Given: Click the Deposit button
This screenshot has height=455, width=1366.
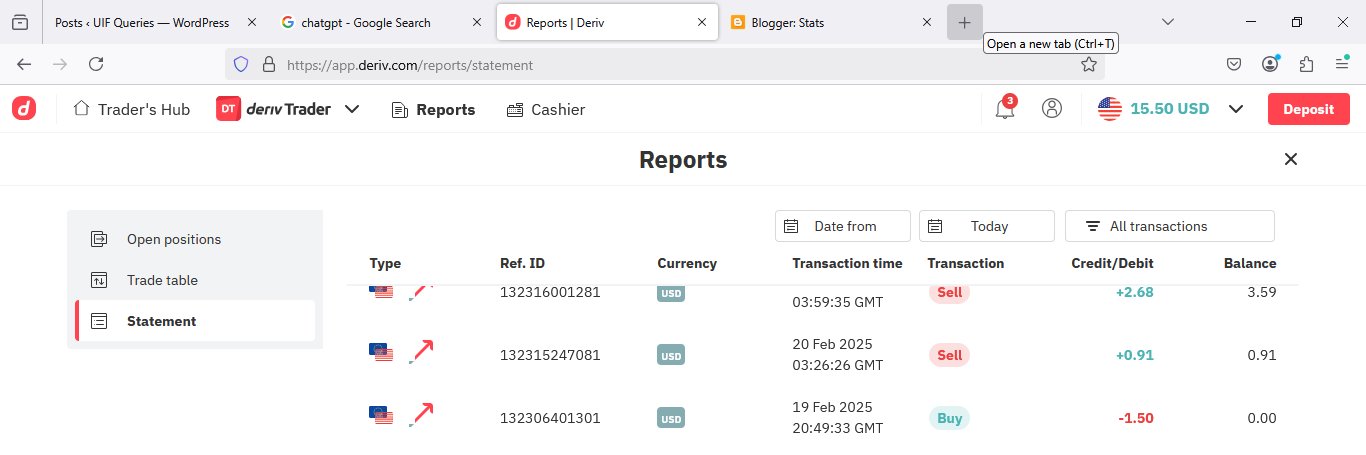Looking at the screenshot, I should point(1309,109).
